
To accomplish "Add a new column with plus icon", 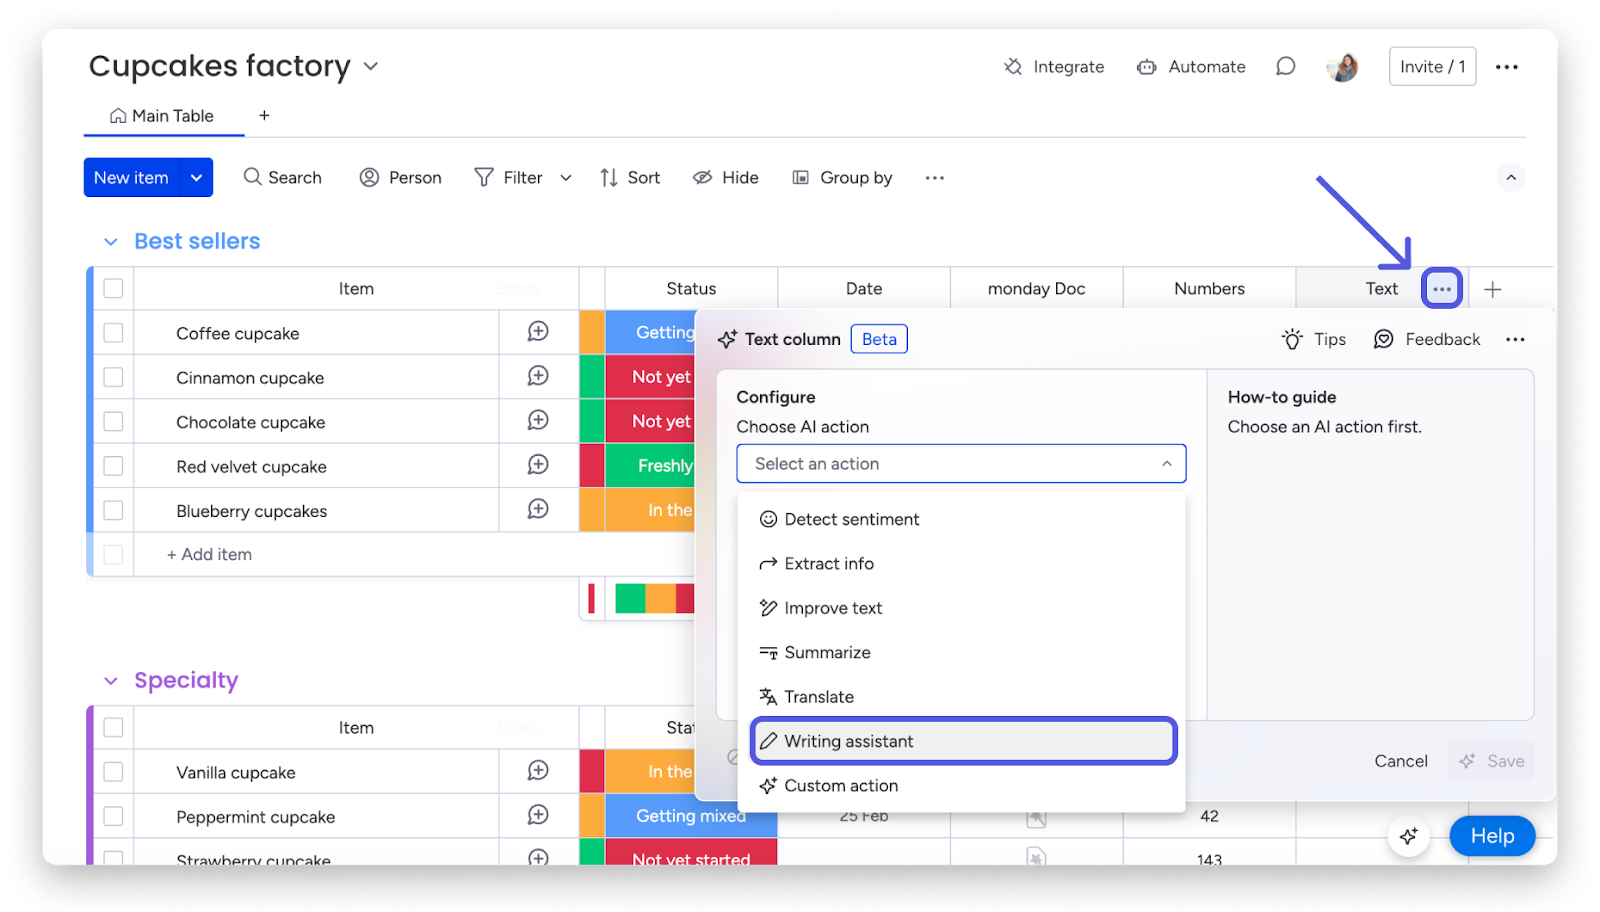I will (x=1492, y=289).
